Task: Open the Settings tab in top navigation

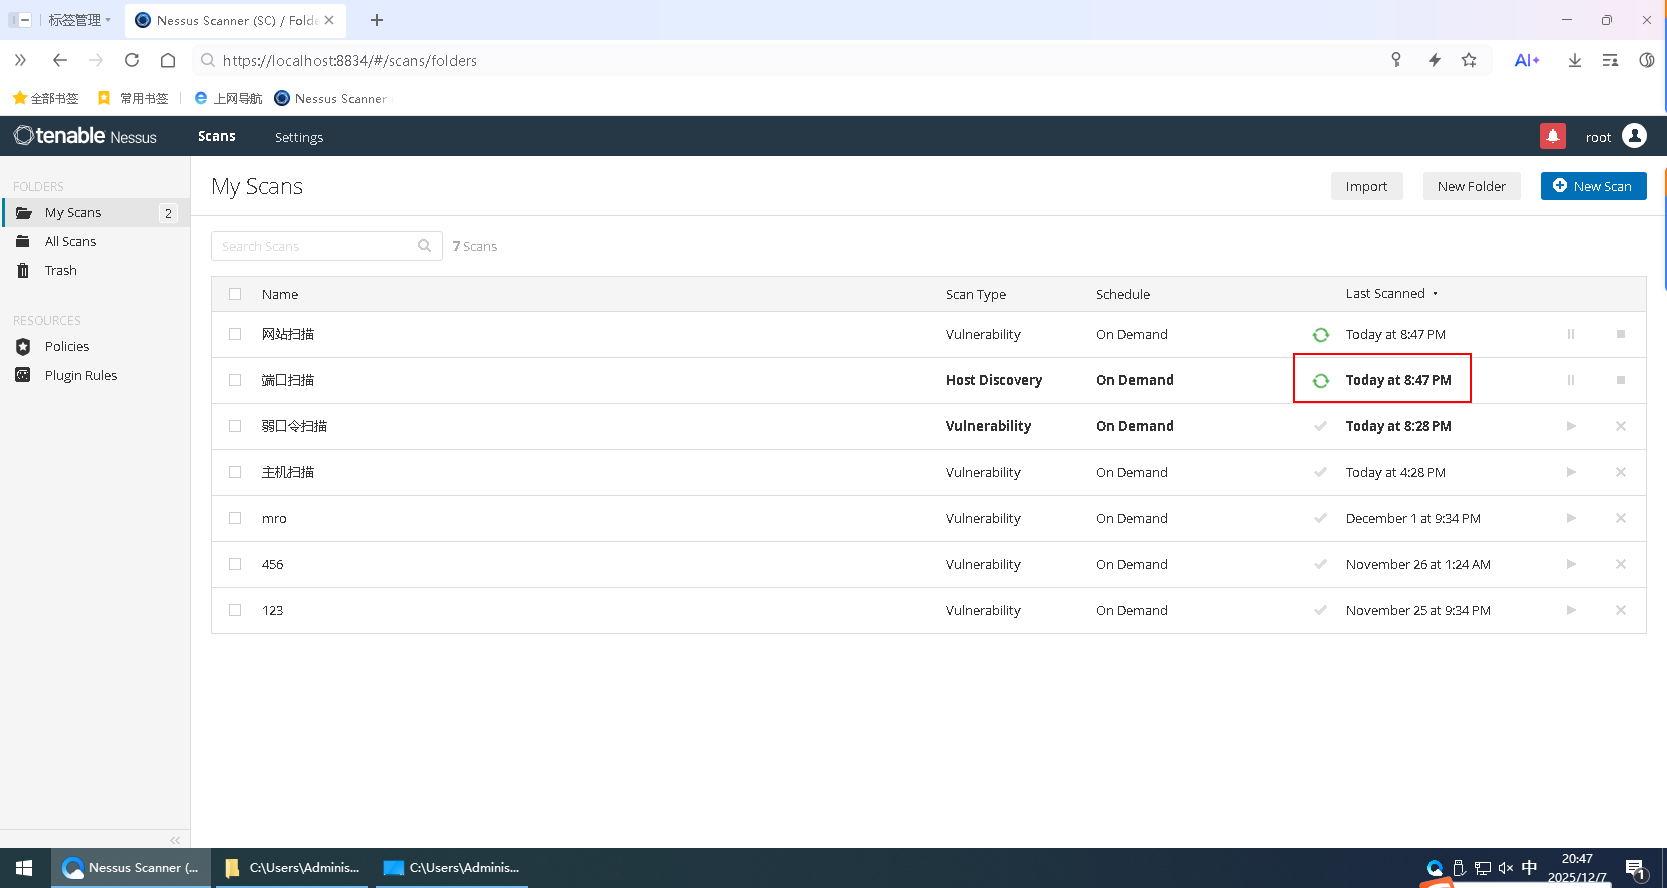Action: [x=299, y=137]
